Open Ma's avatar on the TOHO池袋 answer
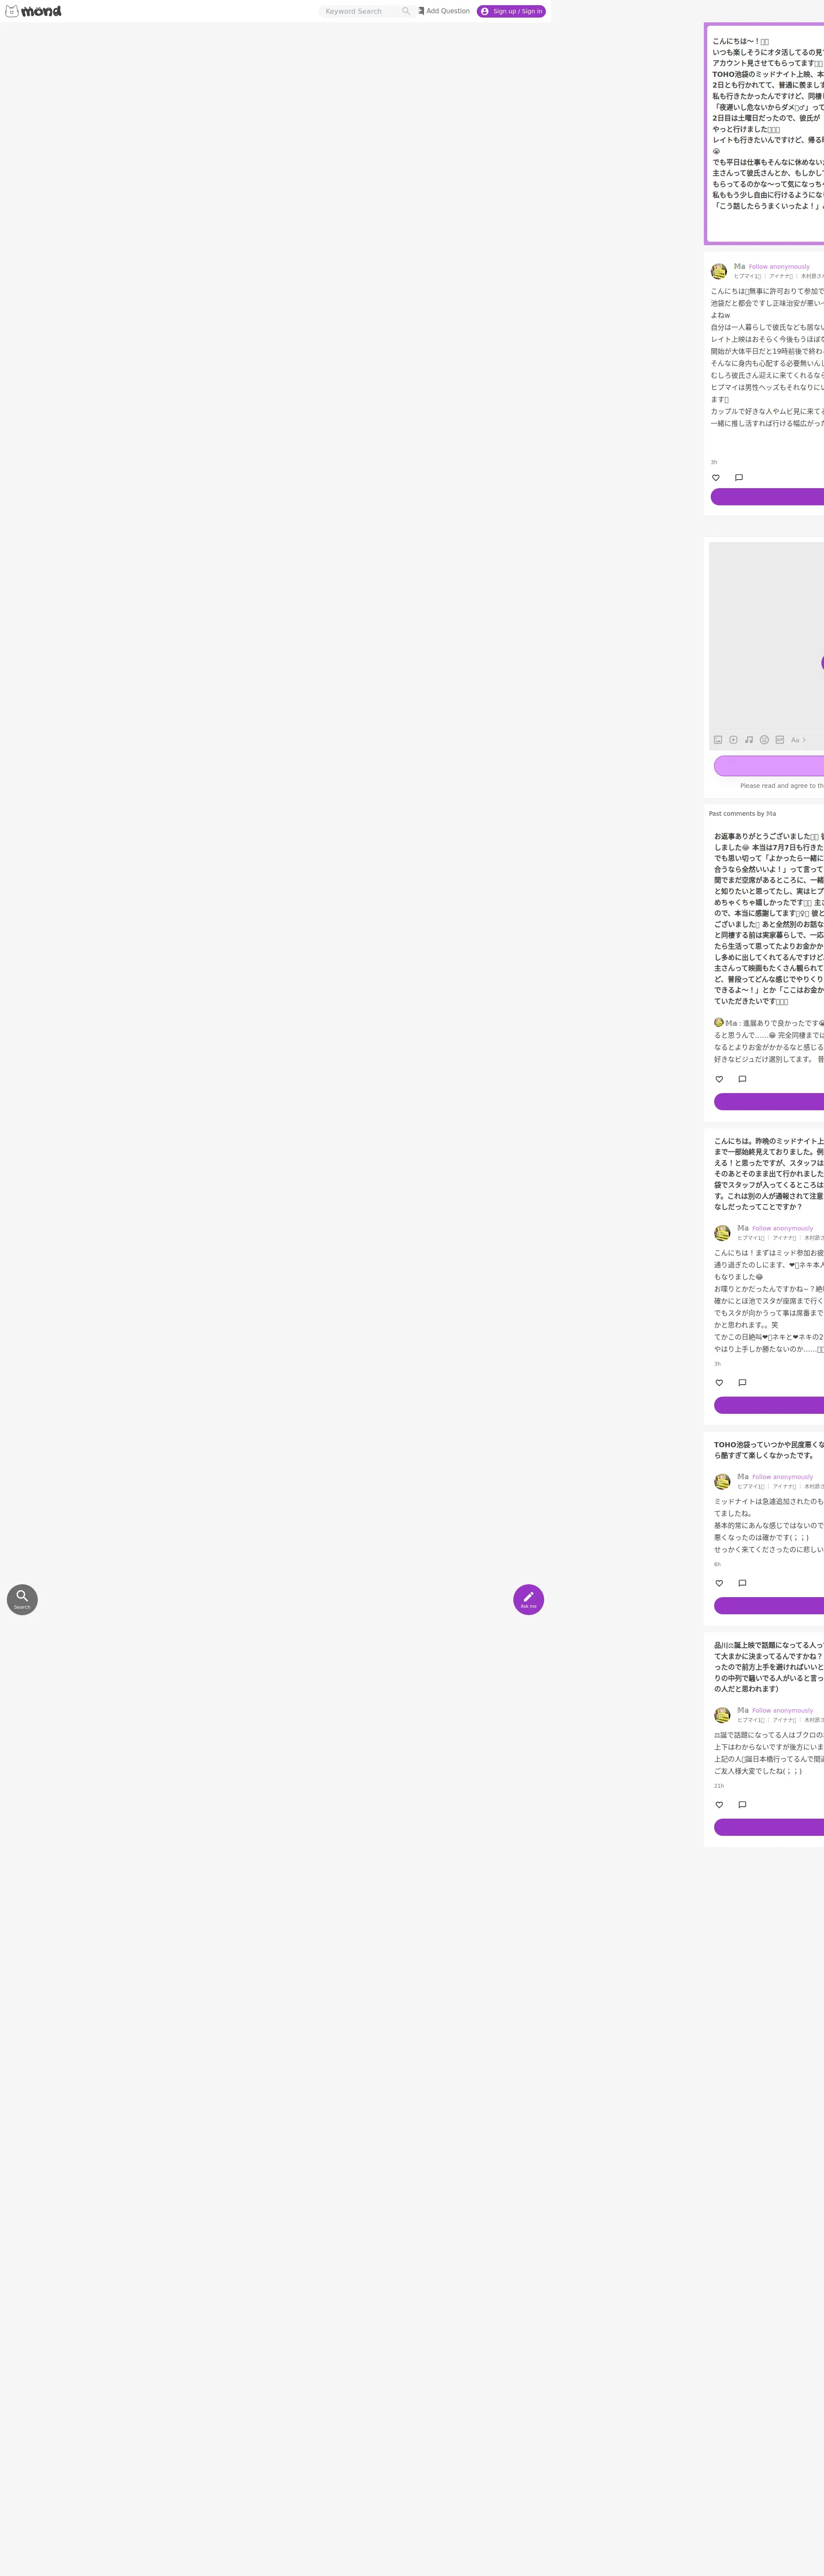 click(722, 1481)
